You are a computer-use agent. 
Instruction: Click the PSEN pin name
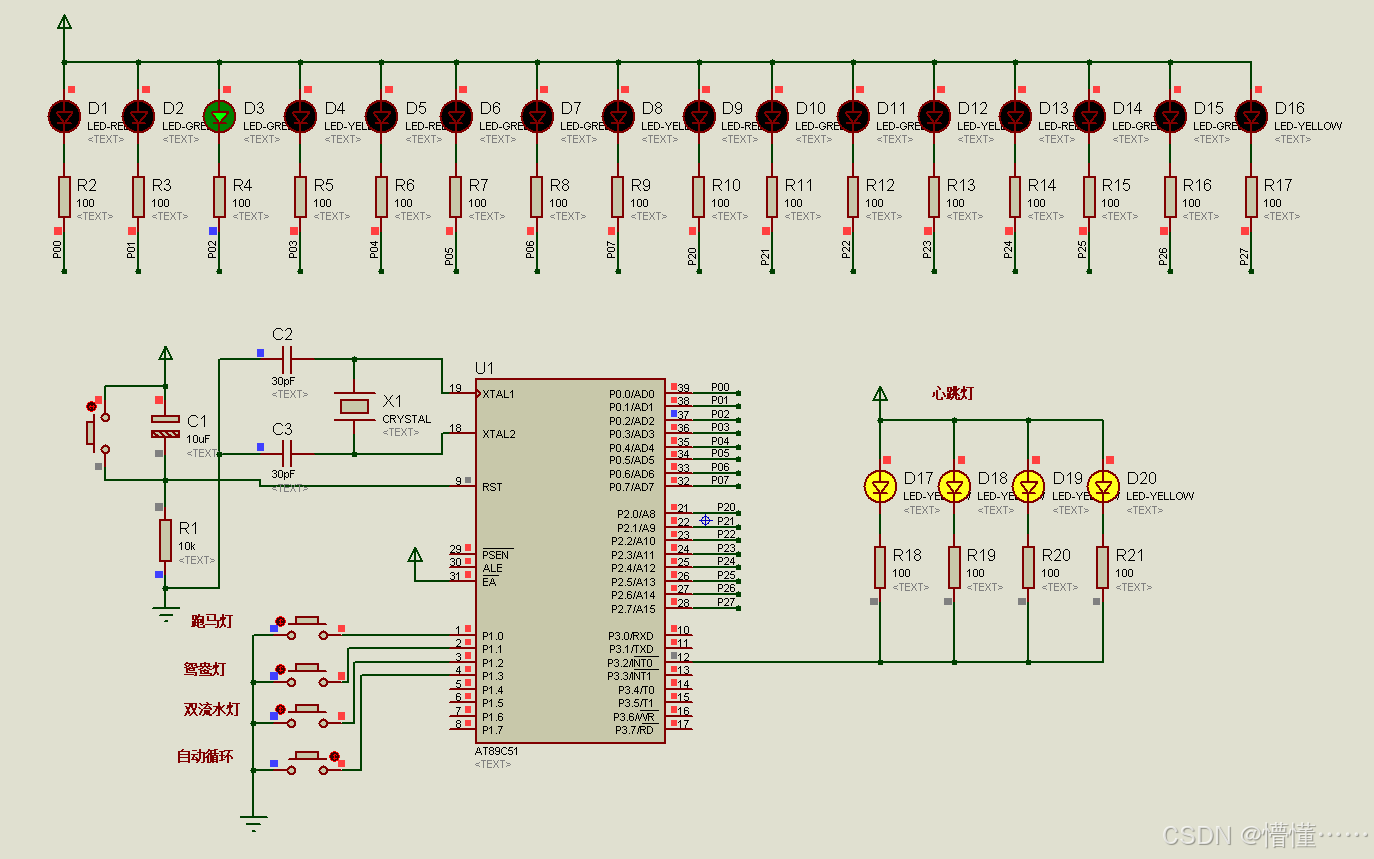point(495,555)
